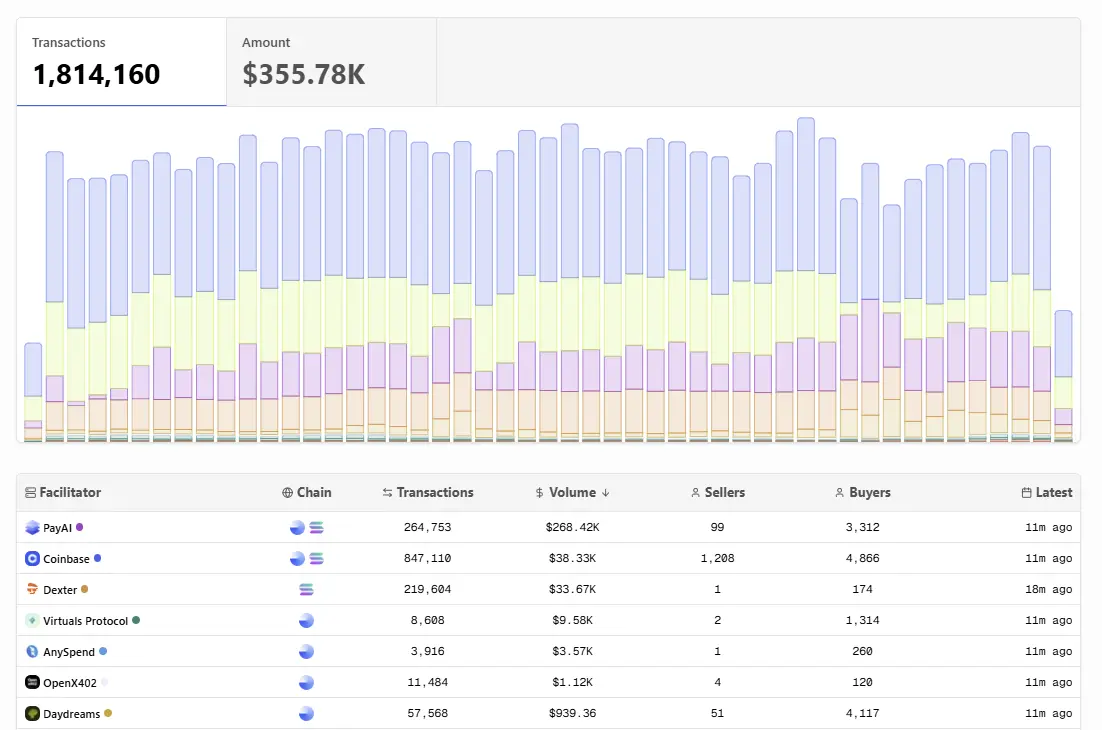Click the PayAI facilitator logo

point(33,527)
